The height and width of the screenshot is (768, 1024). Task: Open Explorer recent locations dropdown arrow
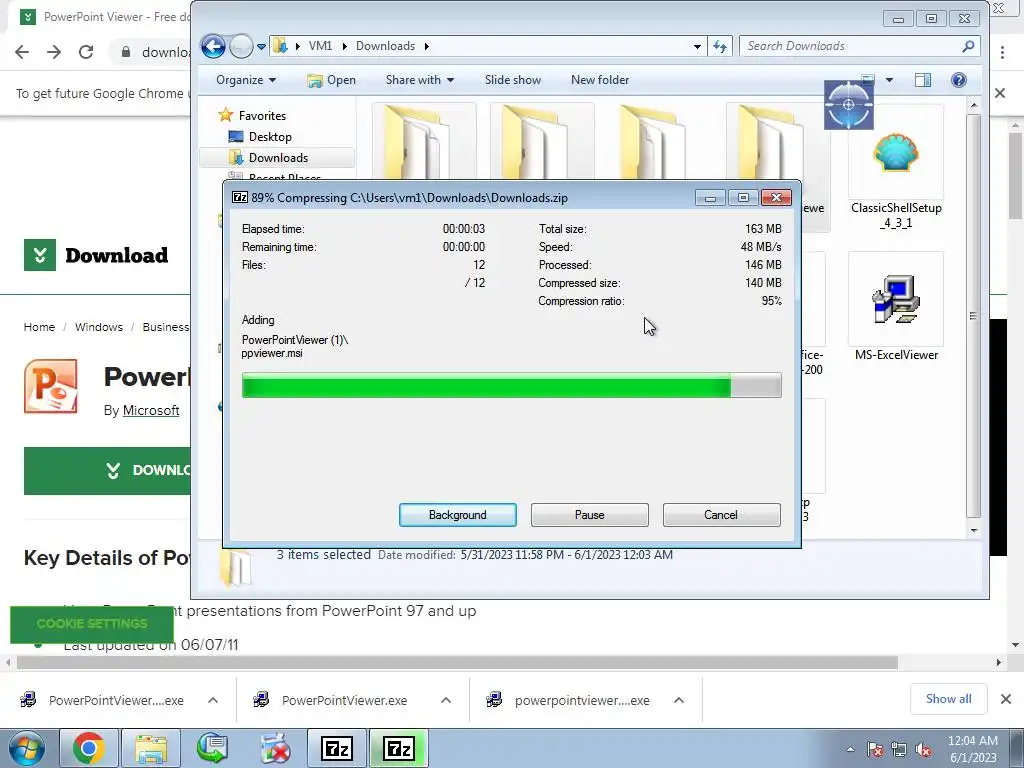pos(261,46)
